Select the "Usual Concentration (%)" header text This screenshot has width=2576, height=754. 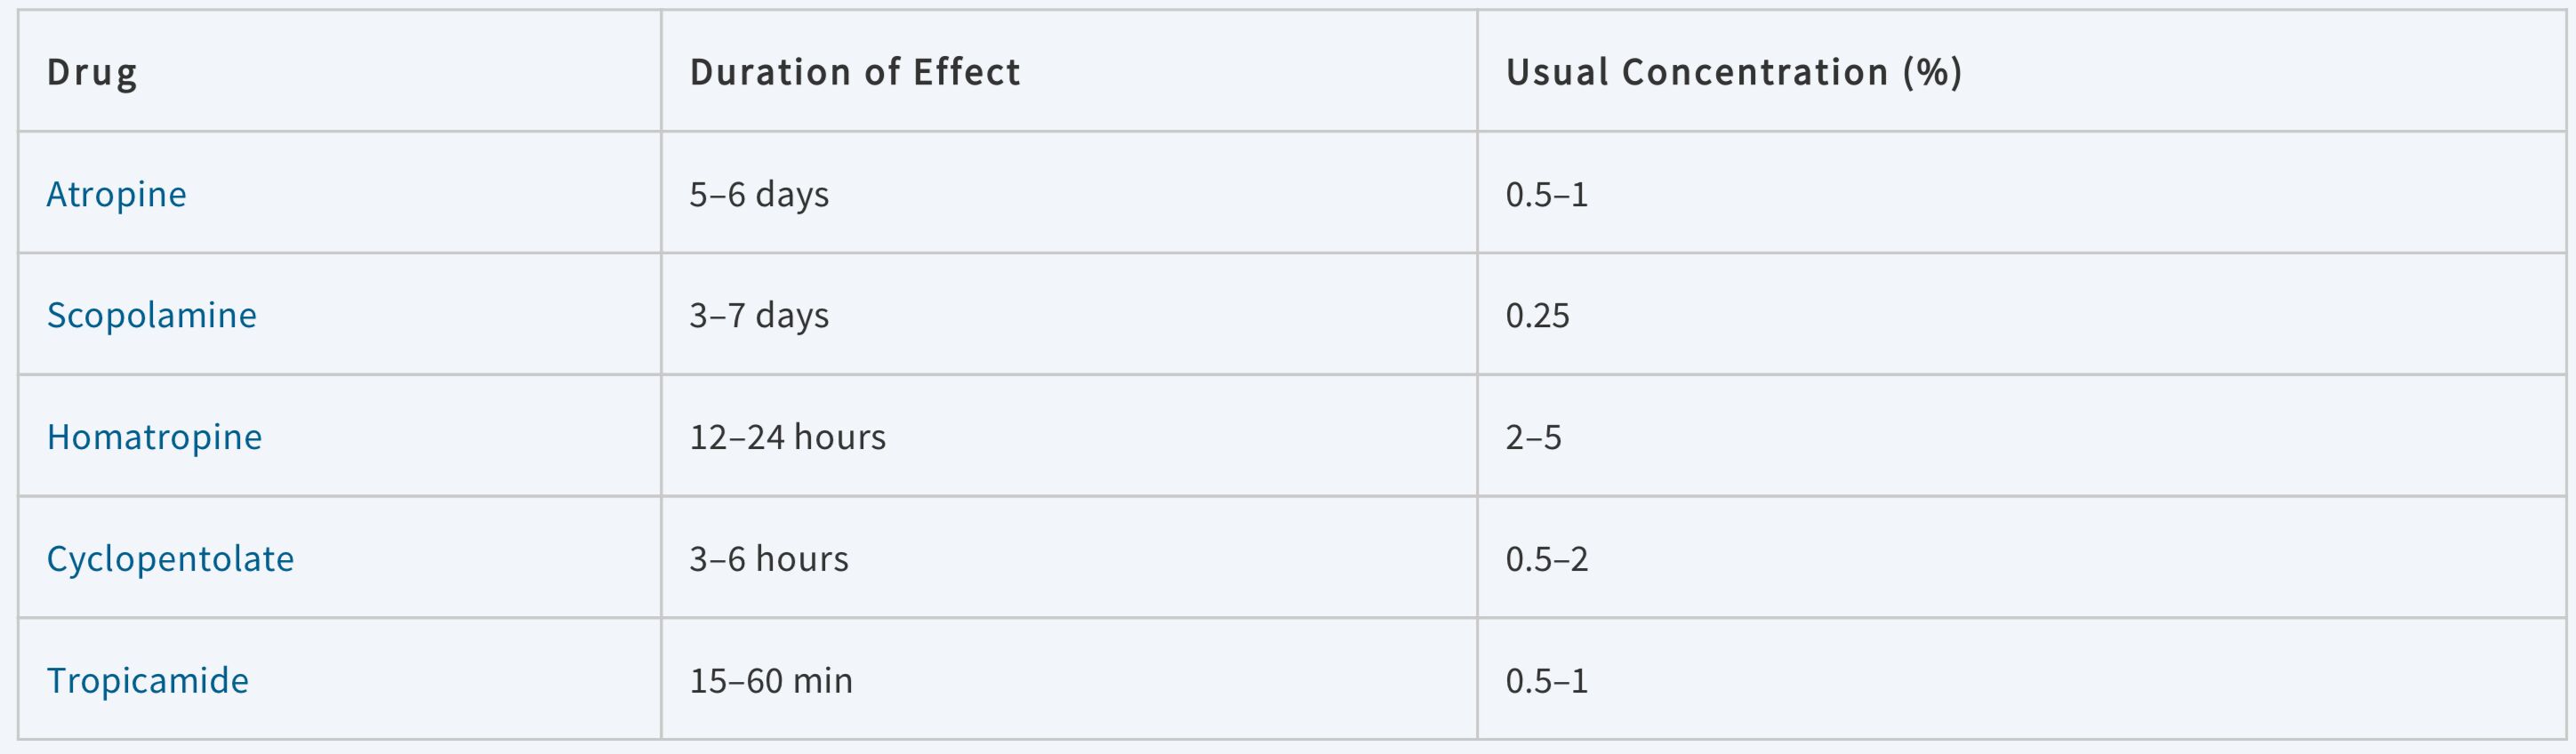tap(1733, 72)
